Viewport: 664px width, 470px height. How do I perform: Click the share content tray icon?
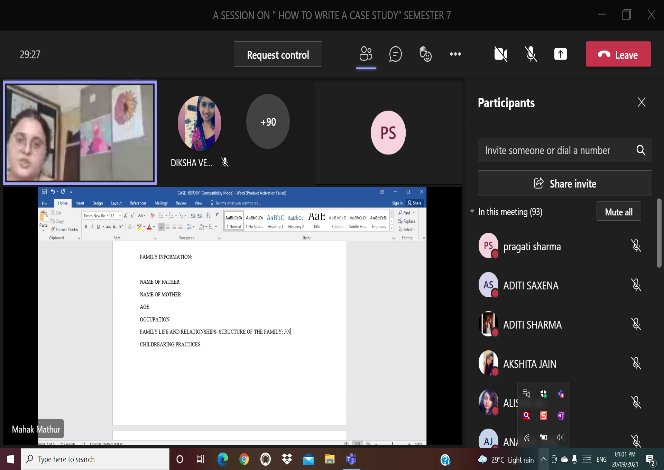(x=560, y=54)
